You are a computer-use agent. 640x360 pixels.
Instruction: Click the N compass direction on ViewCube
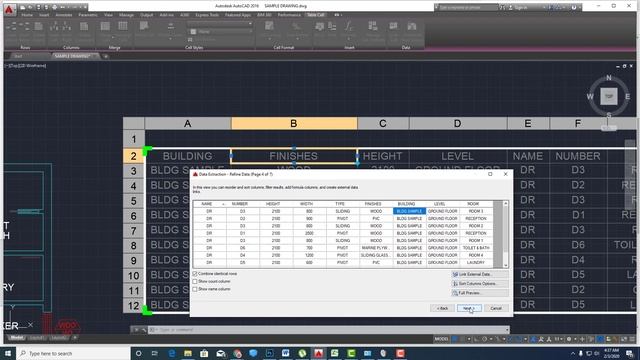pyautogui.click(x=609, y=78)
